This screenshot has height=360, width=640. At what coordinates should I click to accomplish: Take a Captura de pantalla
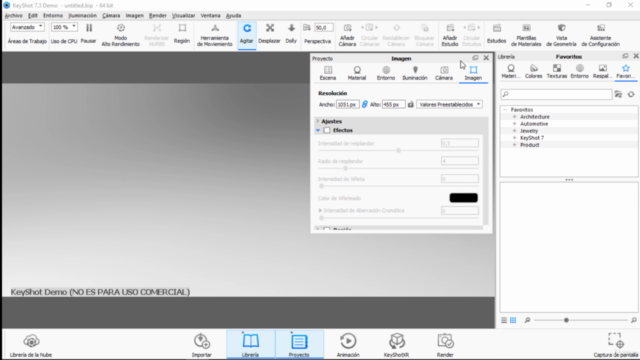[616, 345]
